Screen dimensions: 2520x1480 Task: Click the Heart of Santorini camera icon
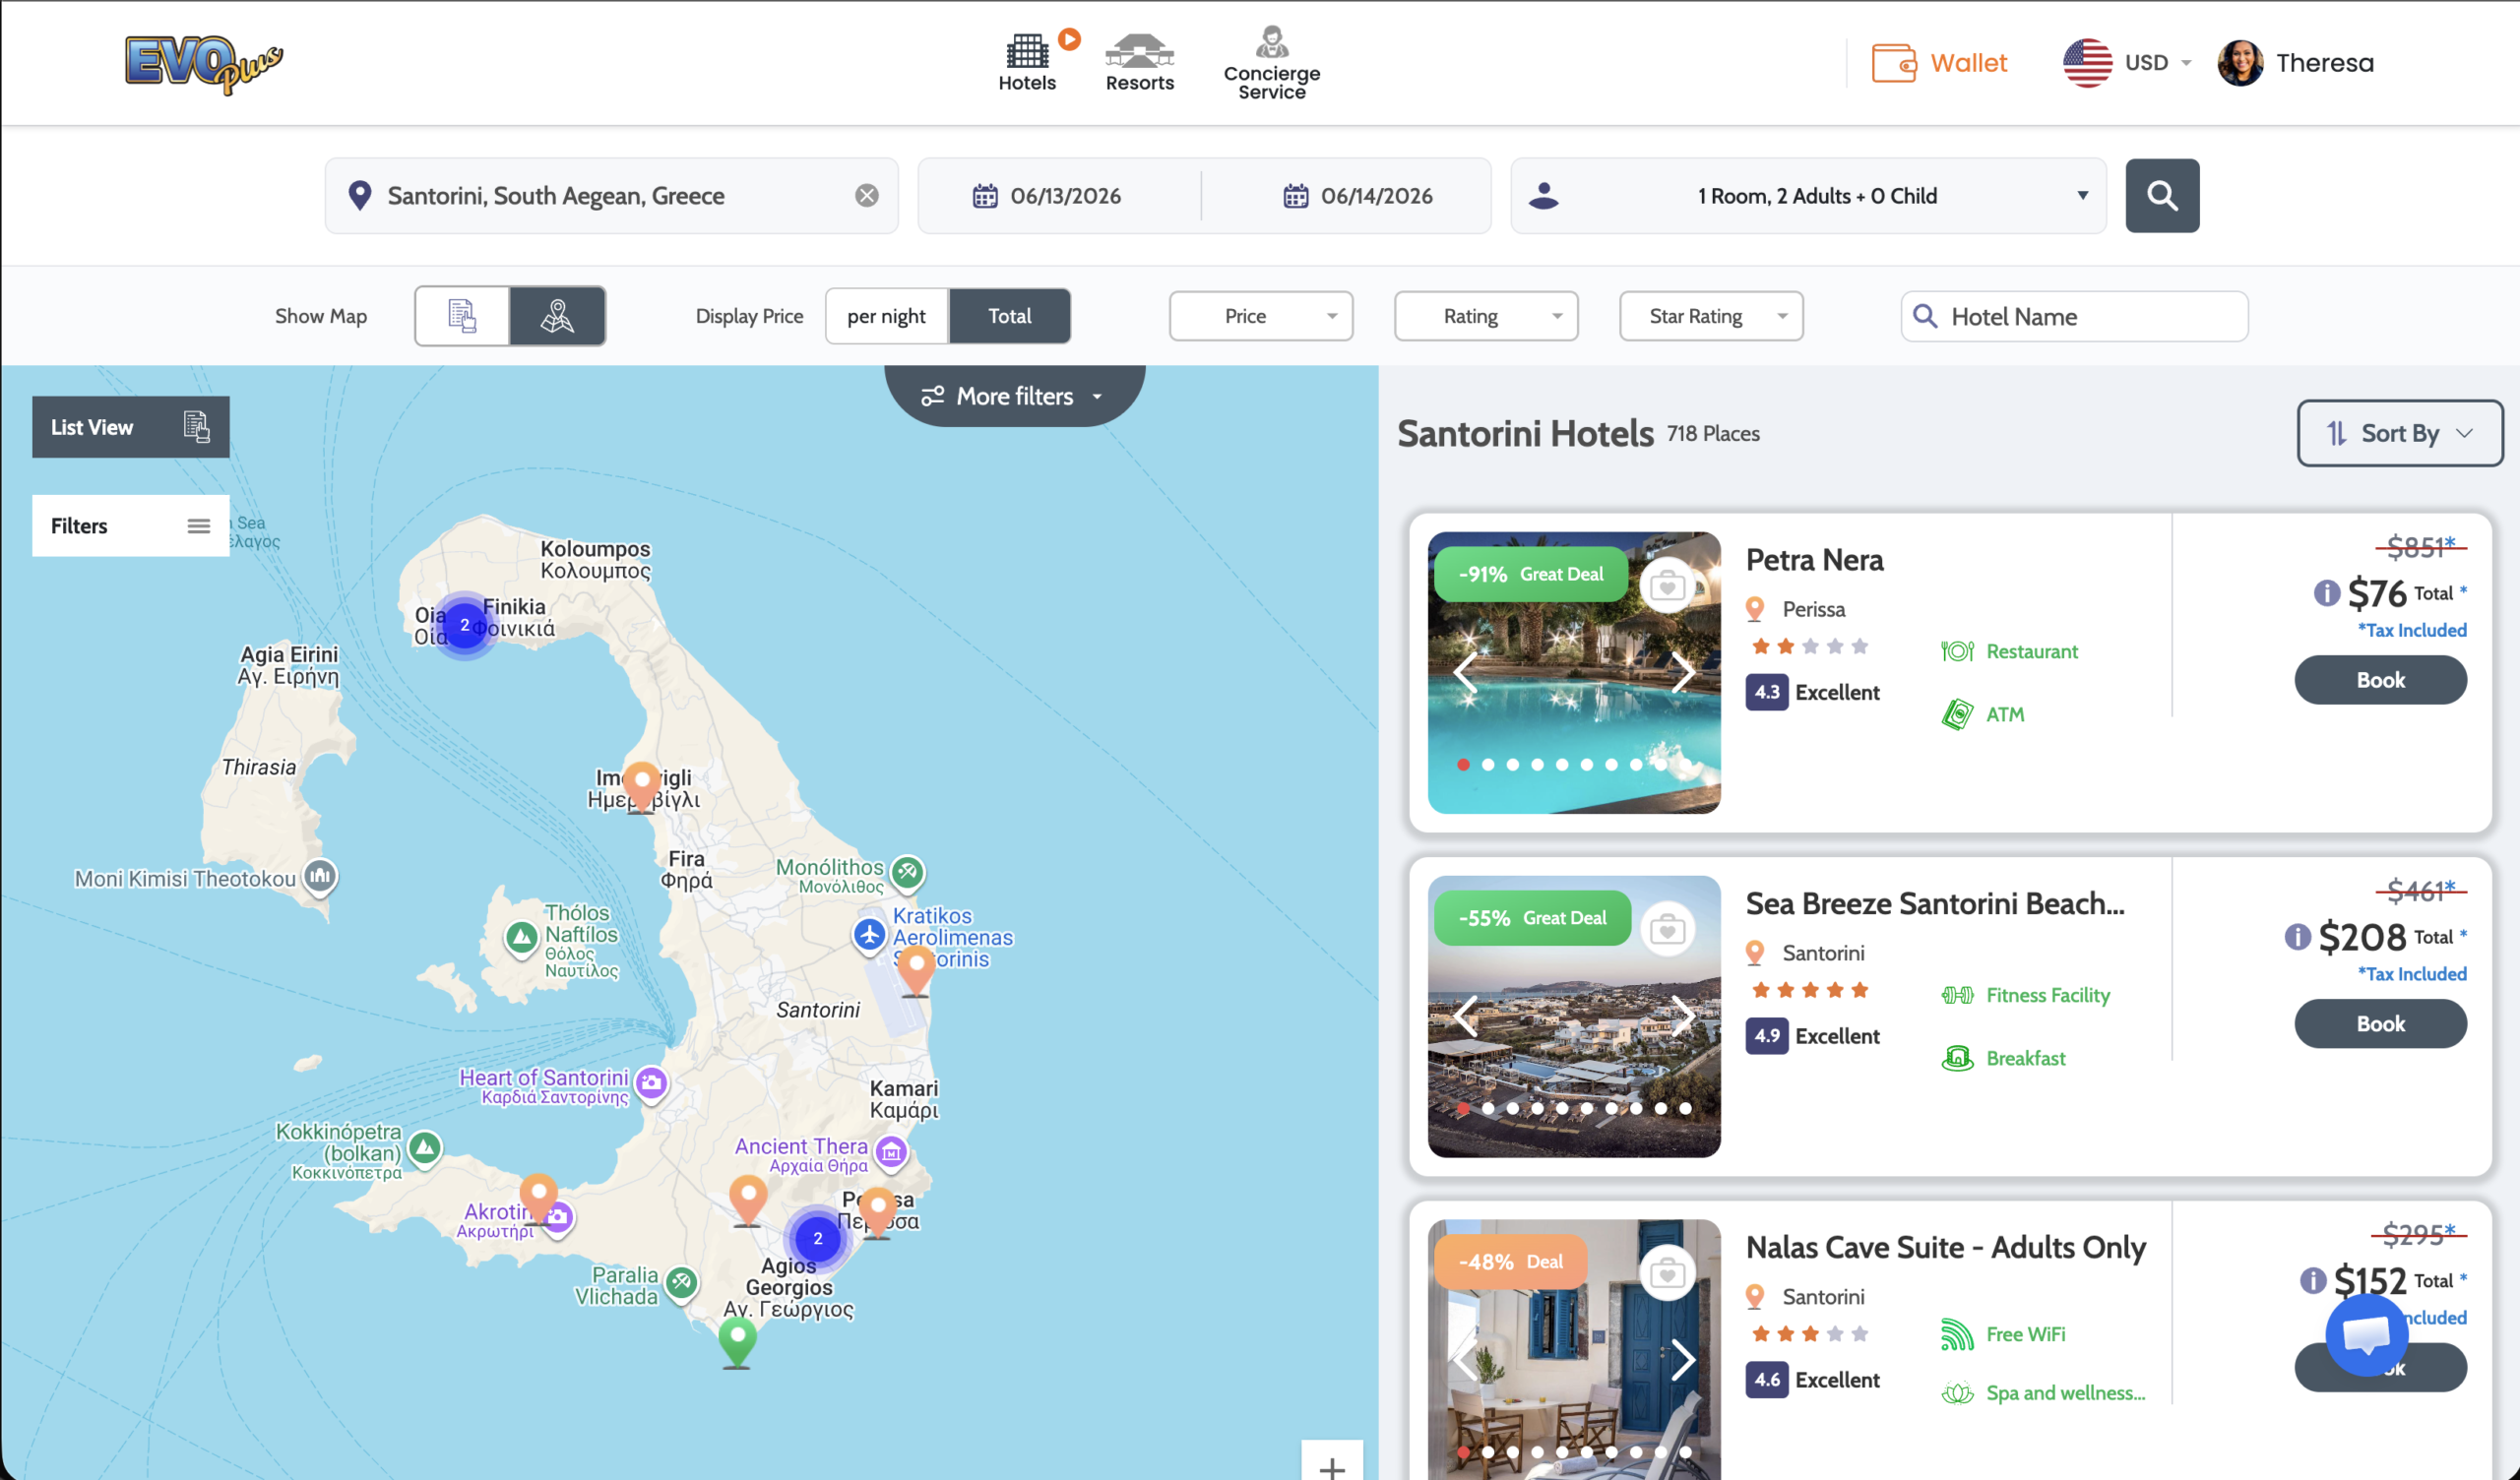point(651,1083)
